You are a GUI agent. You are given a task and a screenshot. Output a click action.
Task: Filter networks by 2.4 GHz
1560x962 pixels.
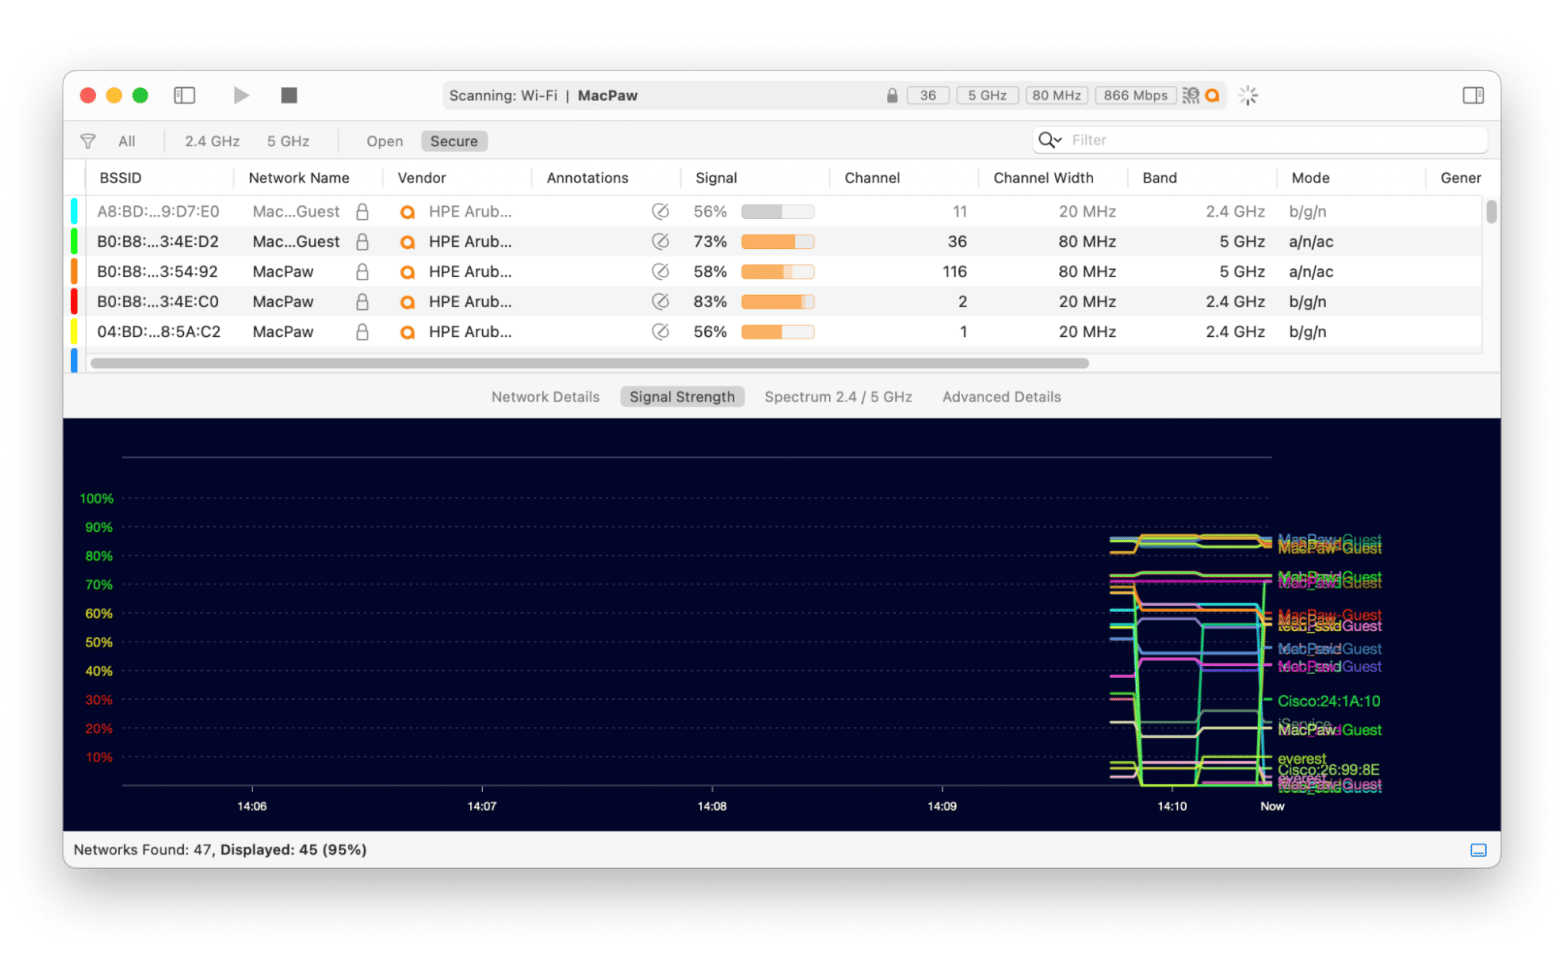coord(212,141)
